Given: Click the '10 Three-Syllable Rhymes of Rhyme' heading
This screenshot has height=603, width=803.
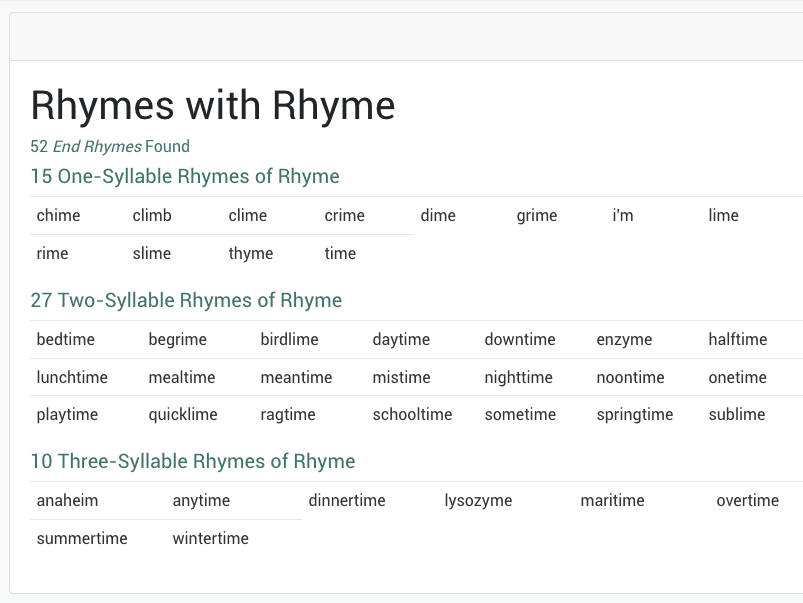Looking at the screenshot, I should 193,461.
